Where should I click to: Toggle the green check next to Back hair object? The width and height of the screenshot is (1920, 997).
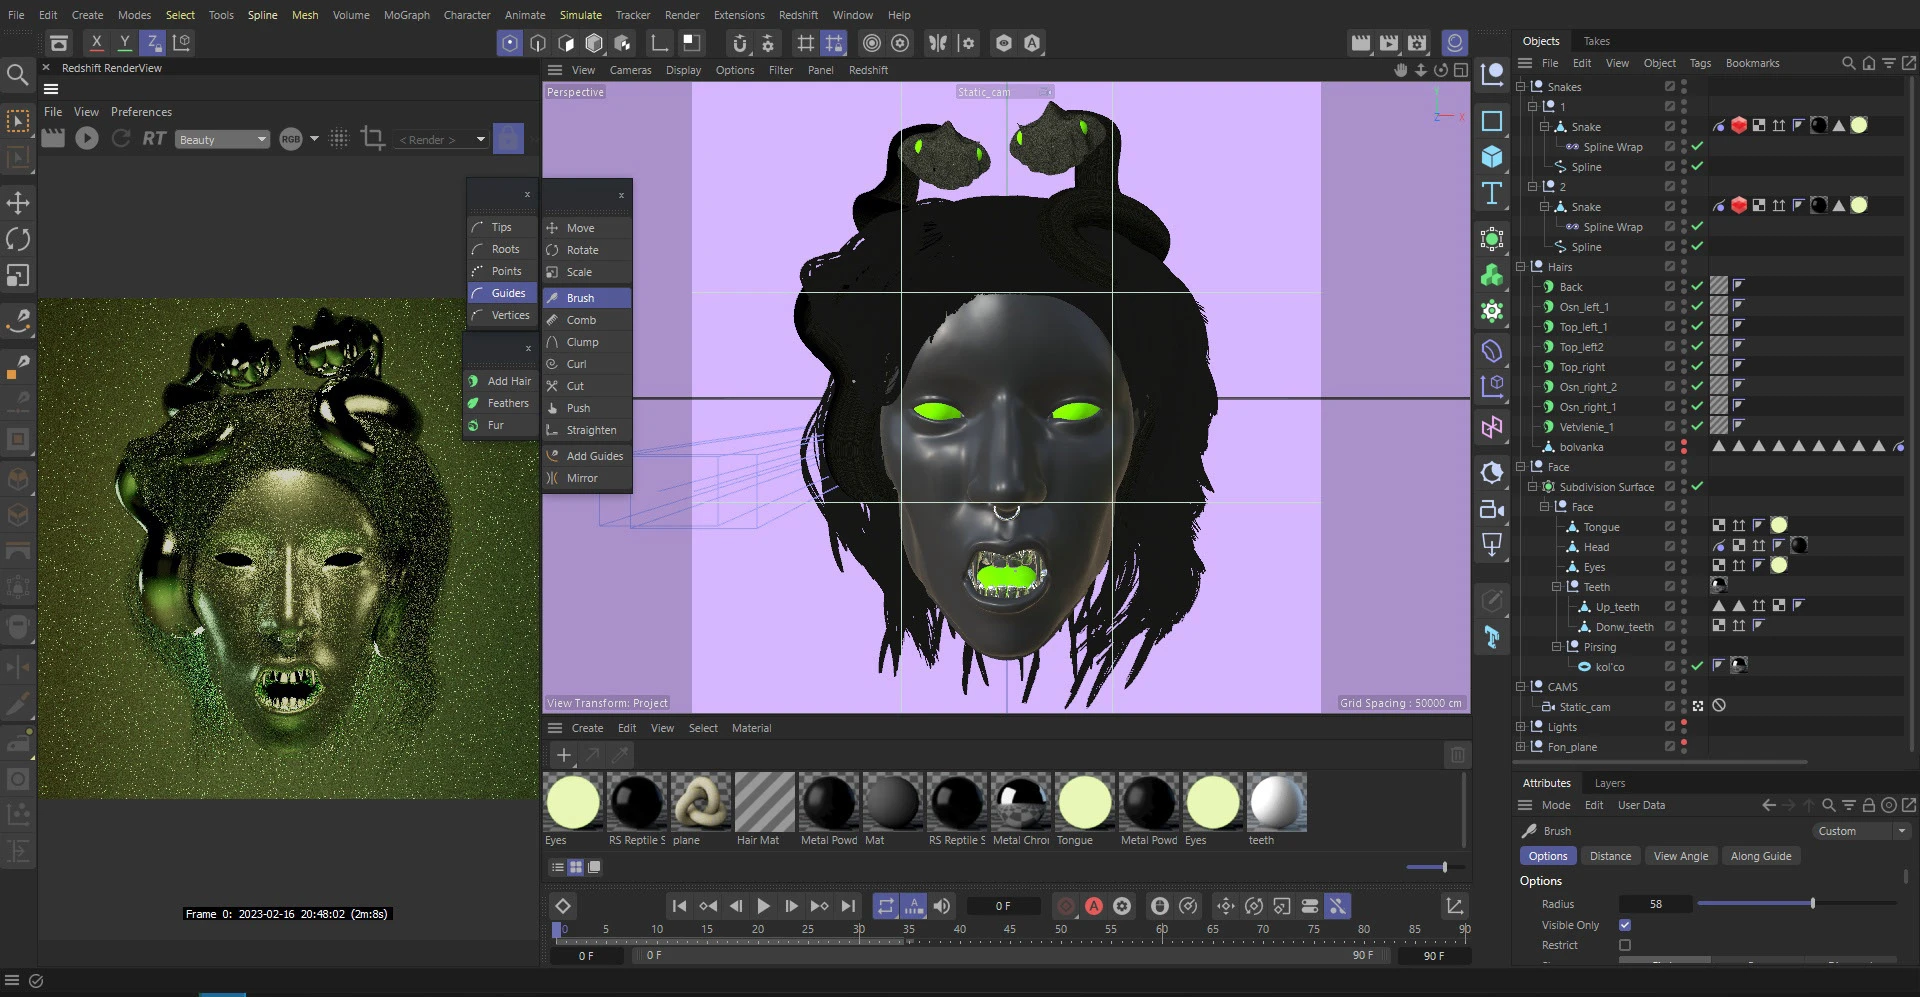[1697, 286]
